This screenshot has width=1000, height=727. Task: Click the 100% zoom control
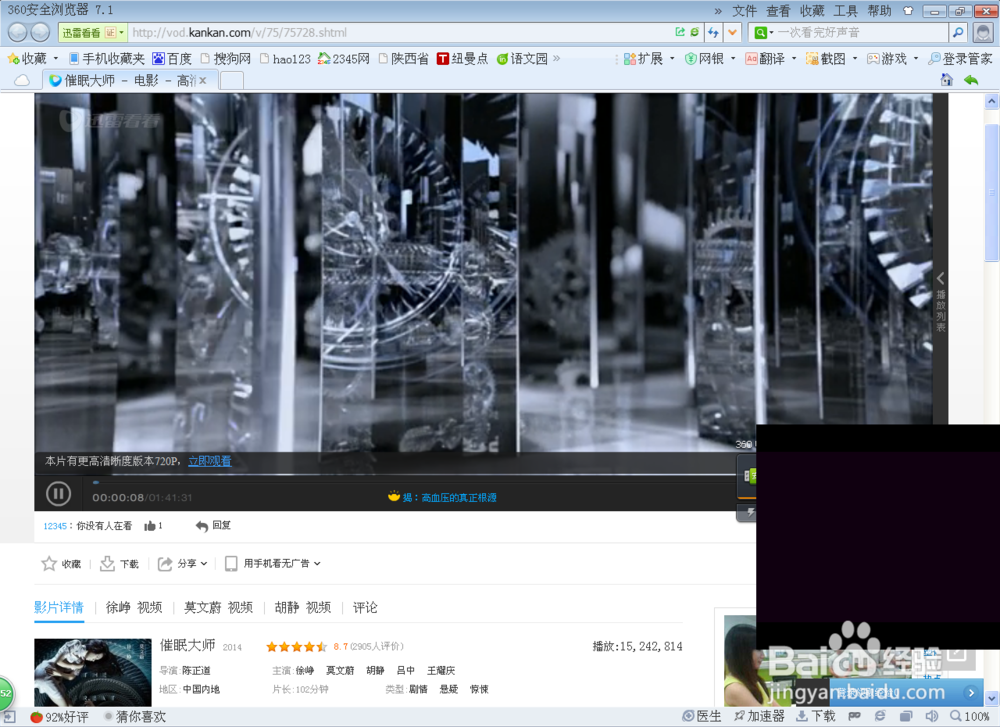(969, 716)
